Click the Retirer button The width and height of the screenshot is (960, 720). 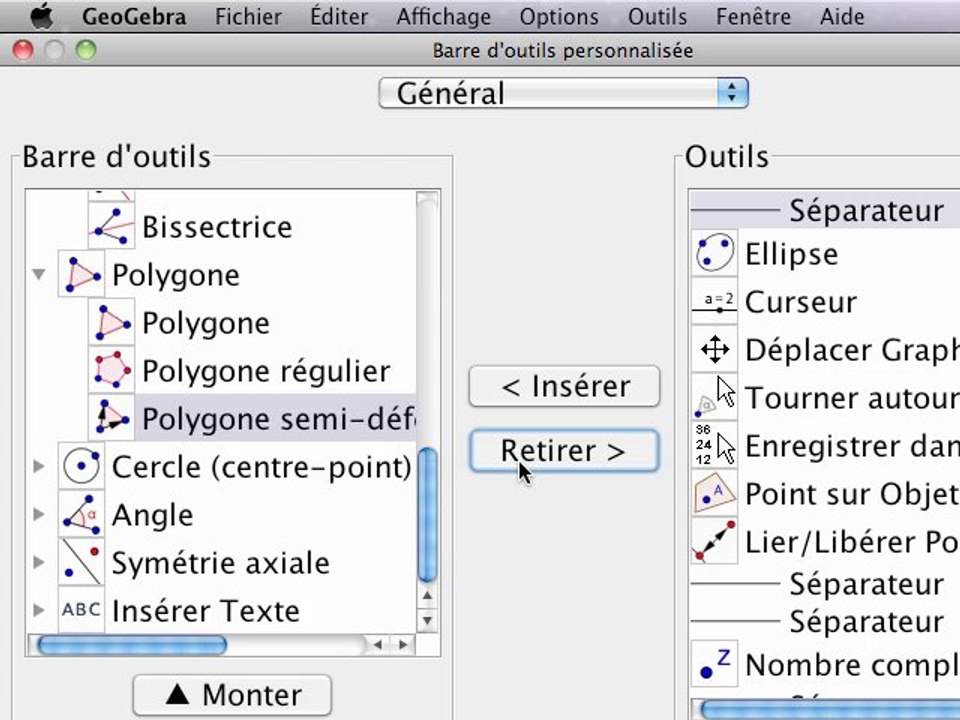[x=564, y=451]
